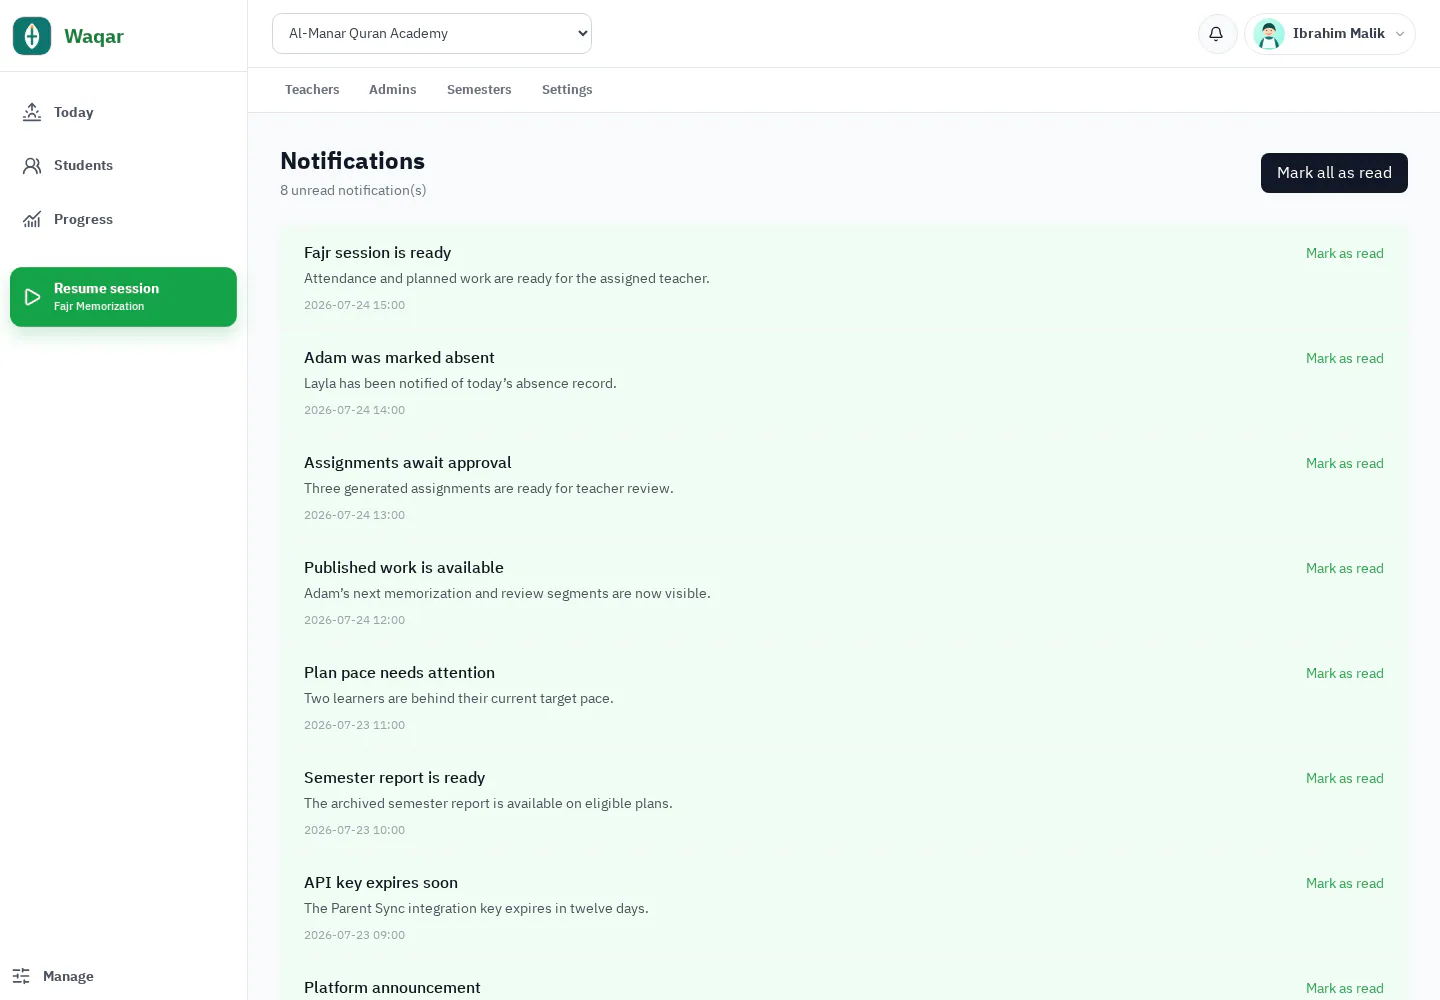The width and height of the screenshot is (1440, 1000).
Task: Mark 'Assignments await approval' as read
Action: 1344,464
